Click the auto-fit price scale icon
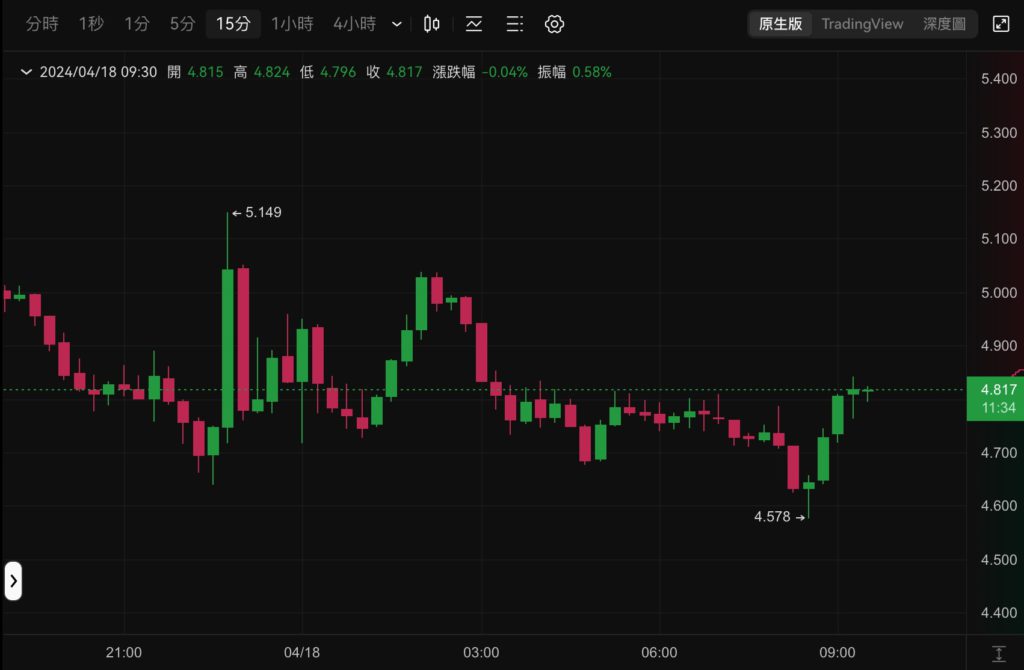Screen dimensions: 1024x670 tap(998, 653)
